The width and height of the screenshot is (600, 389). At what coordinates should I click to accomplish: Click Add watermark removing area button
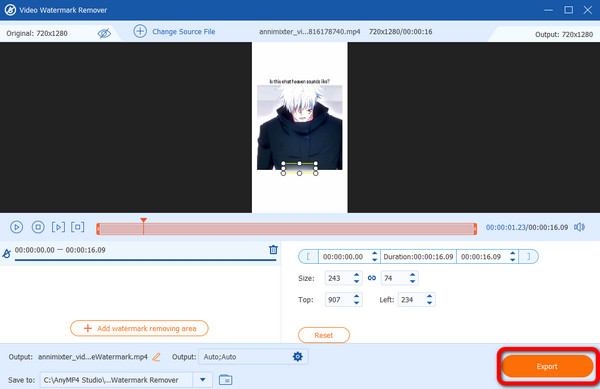pyautogui.click(x=139, y=328)
